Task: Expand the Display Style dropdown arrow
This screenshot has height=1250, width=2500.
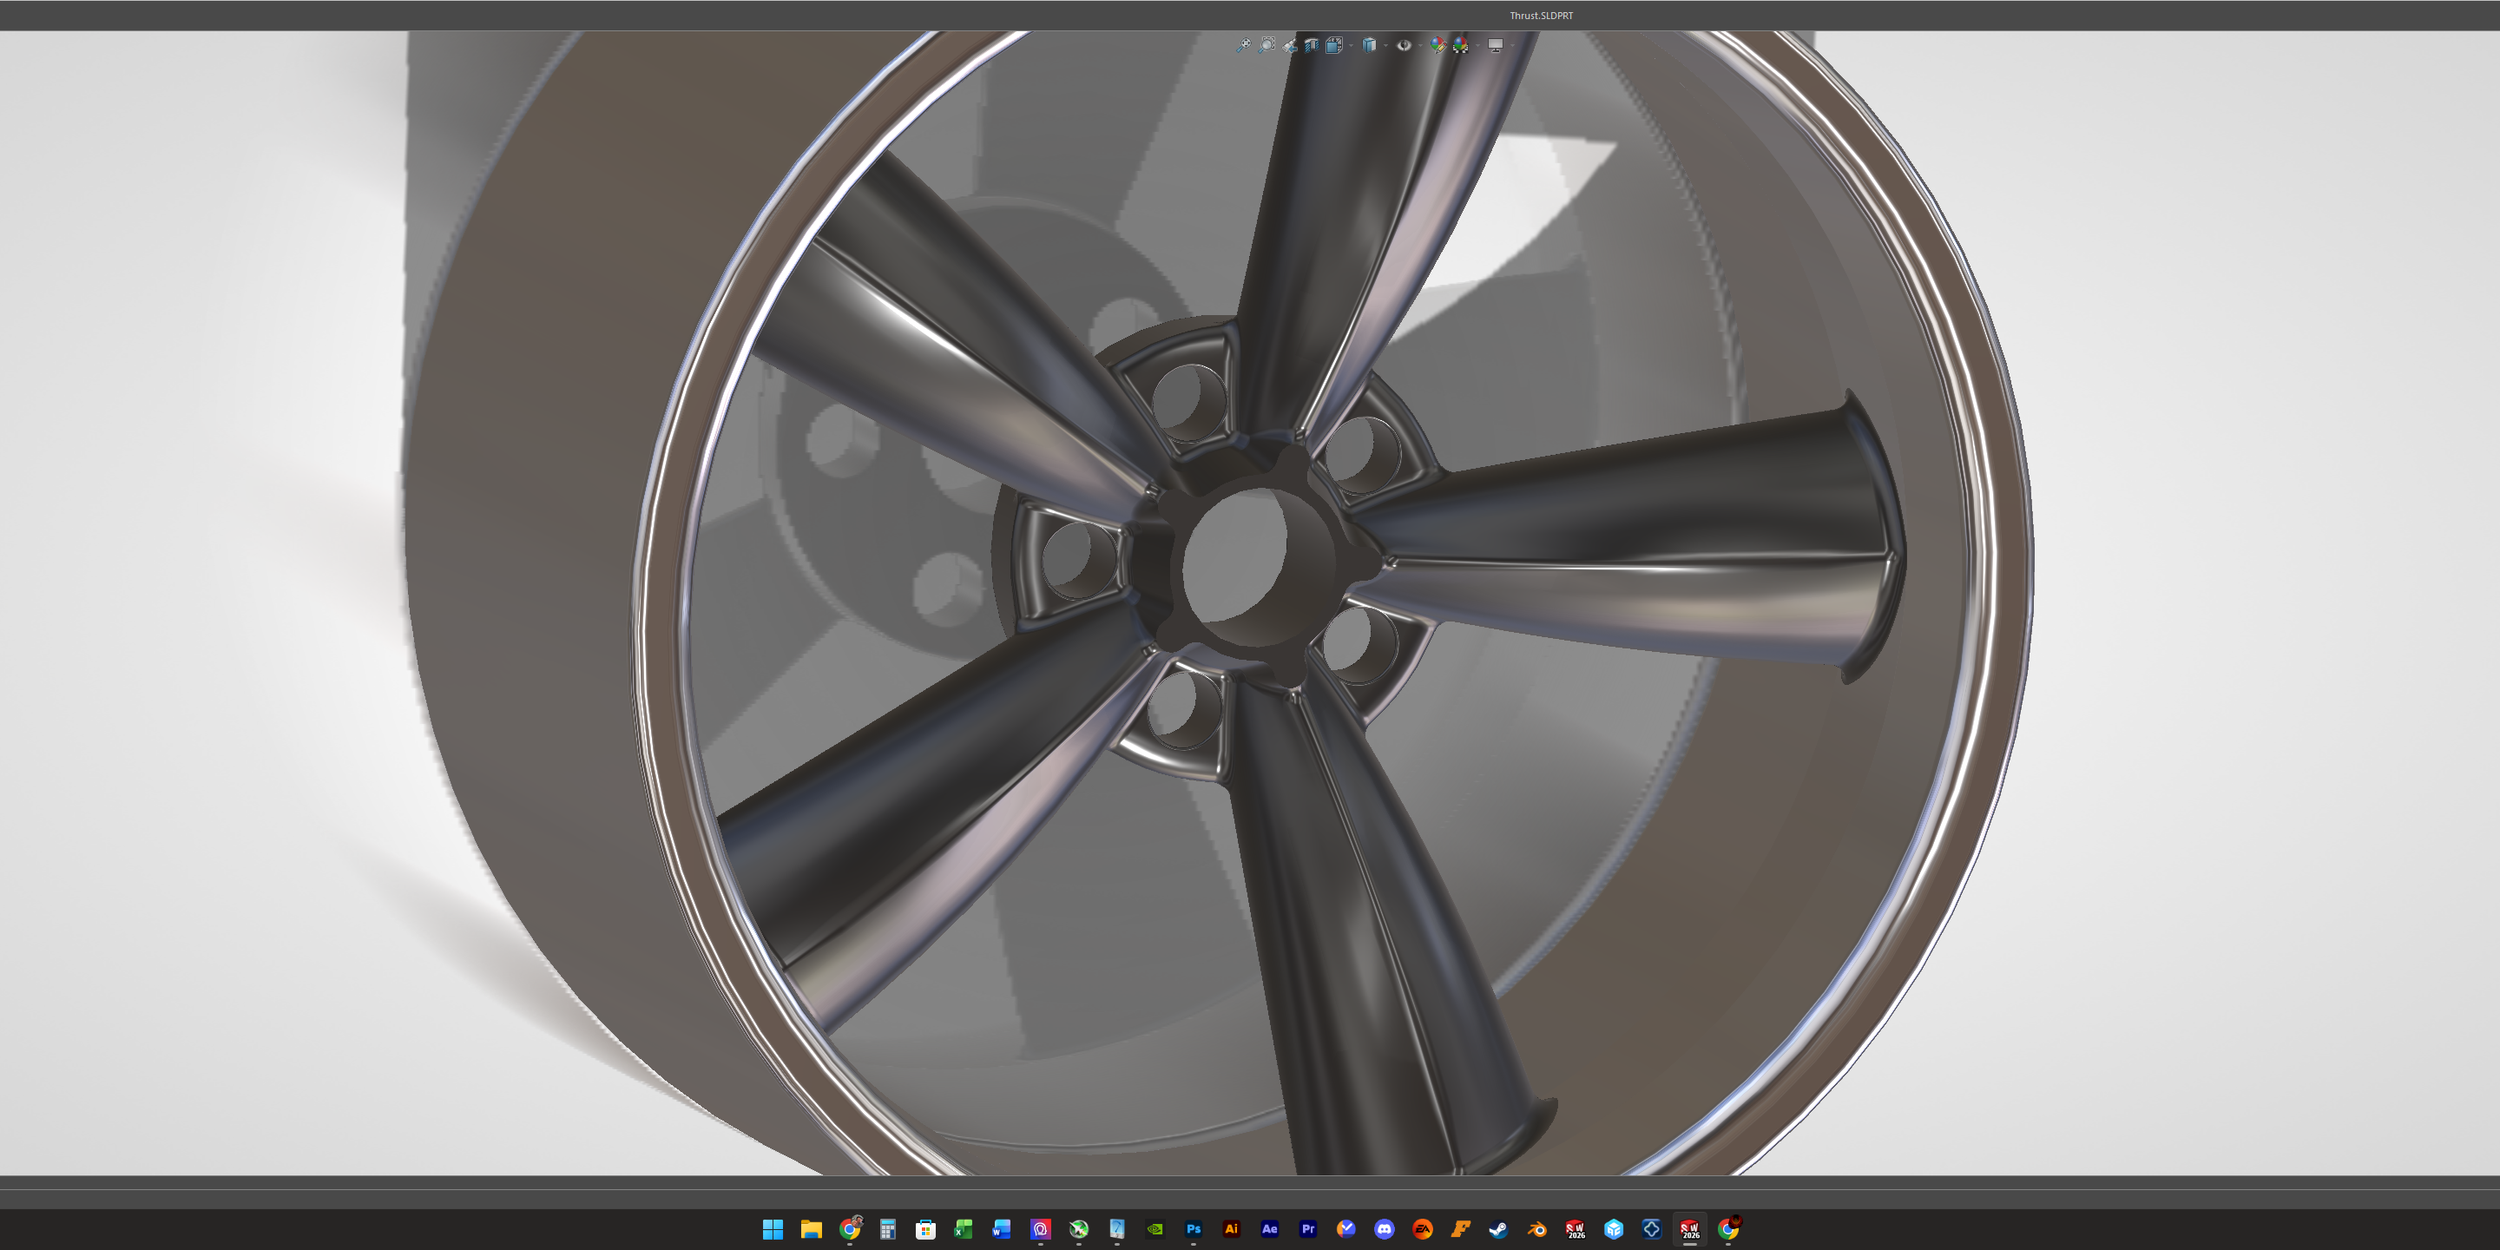Action: 1386,45
